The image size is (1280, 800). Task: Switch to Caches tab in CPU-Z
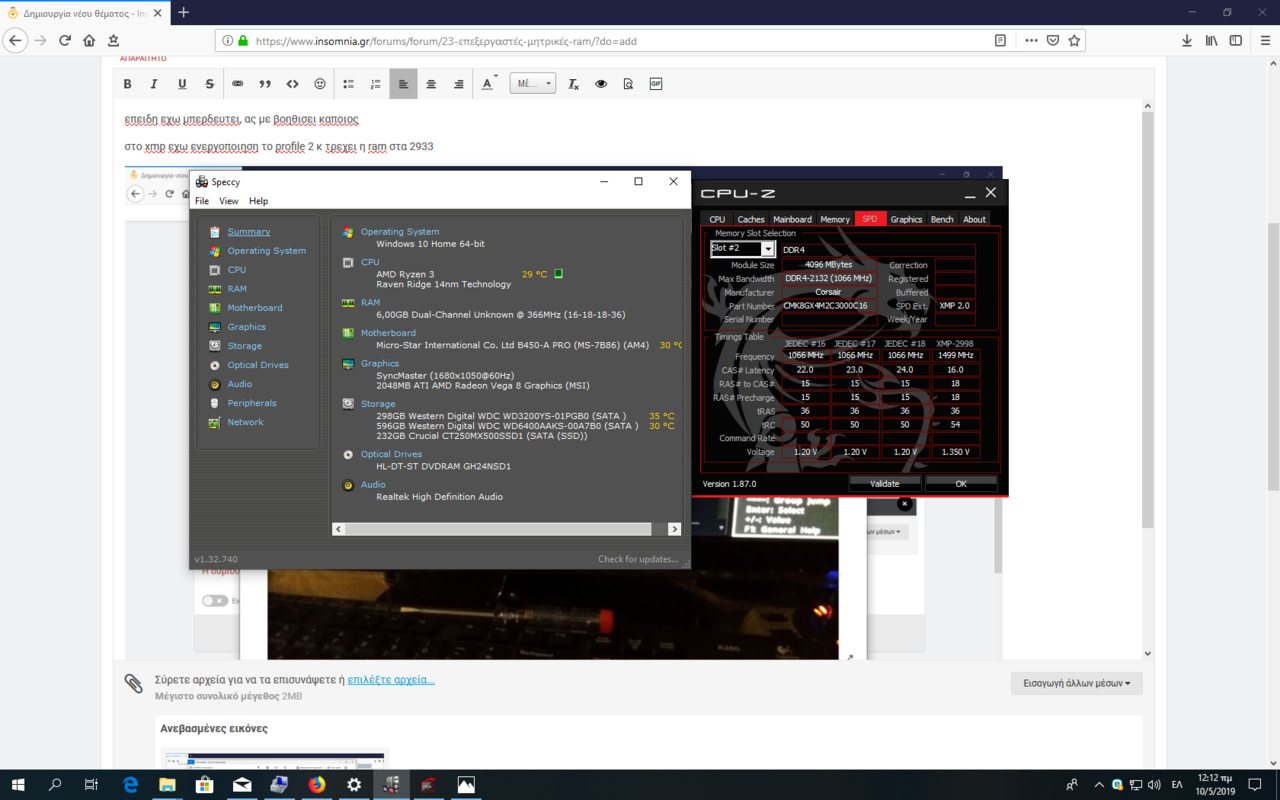click(750, 219)
